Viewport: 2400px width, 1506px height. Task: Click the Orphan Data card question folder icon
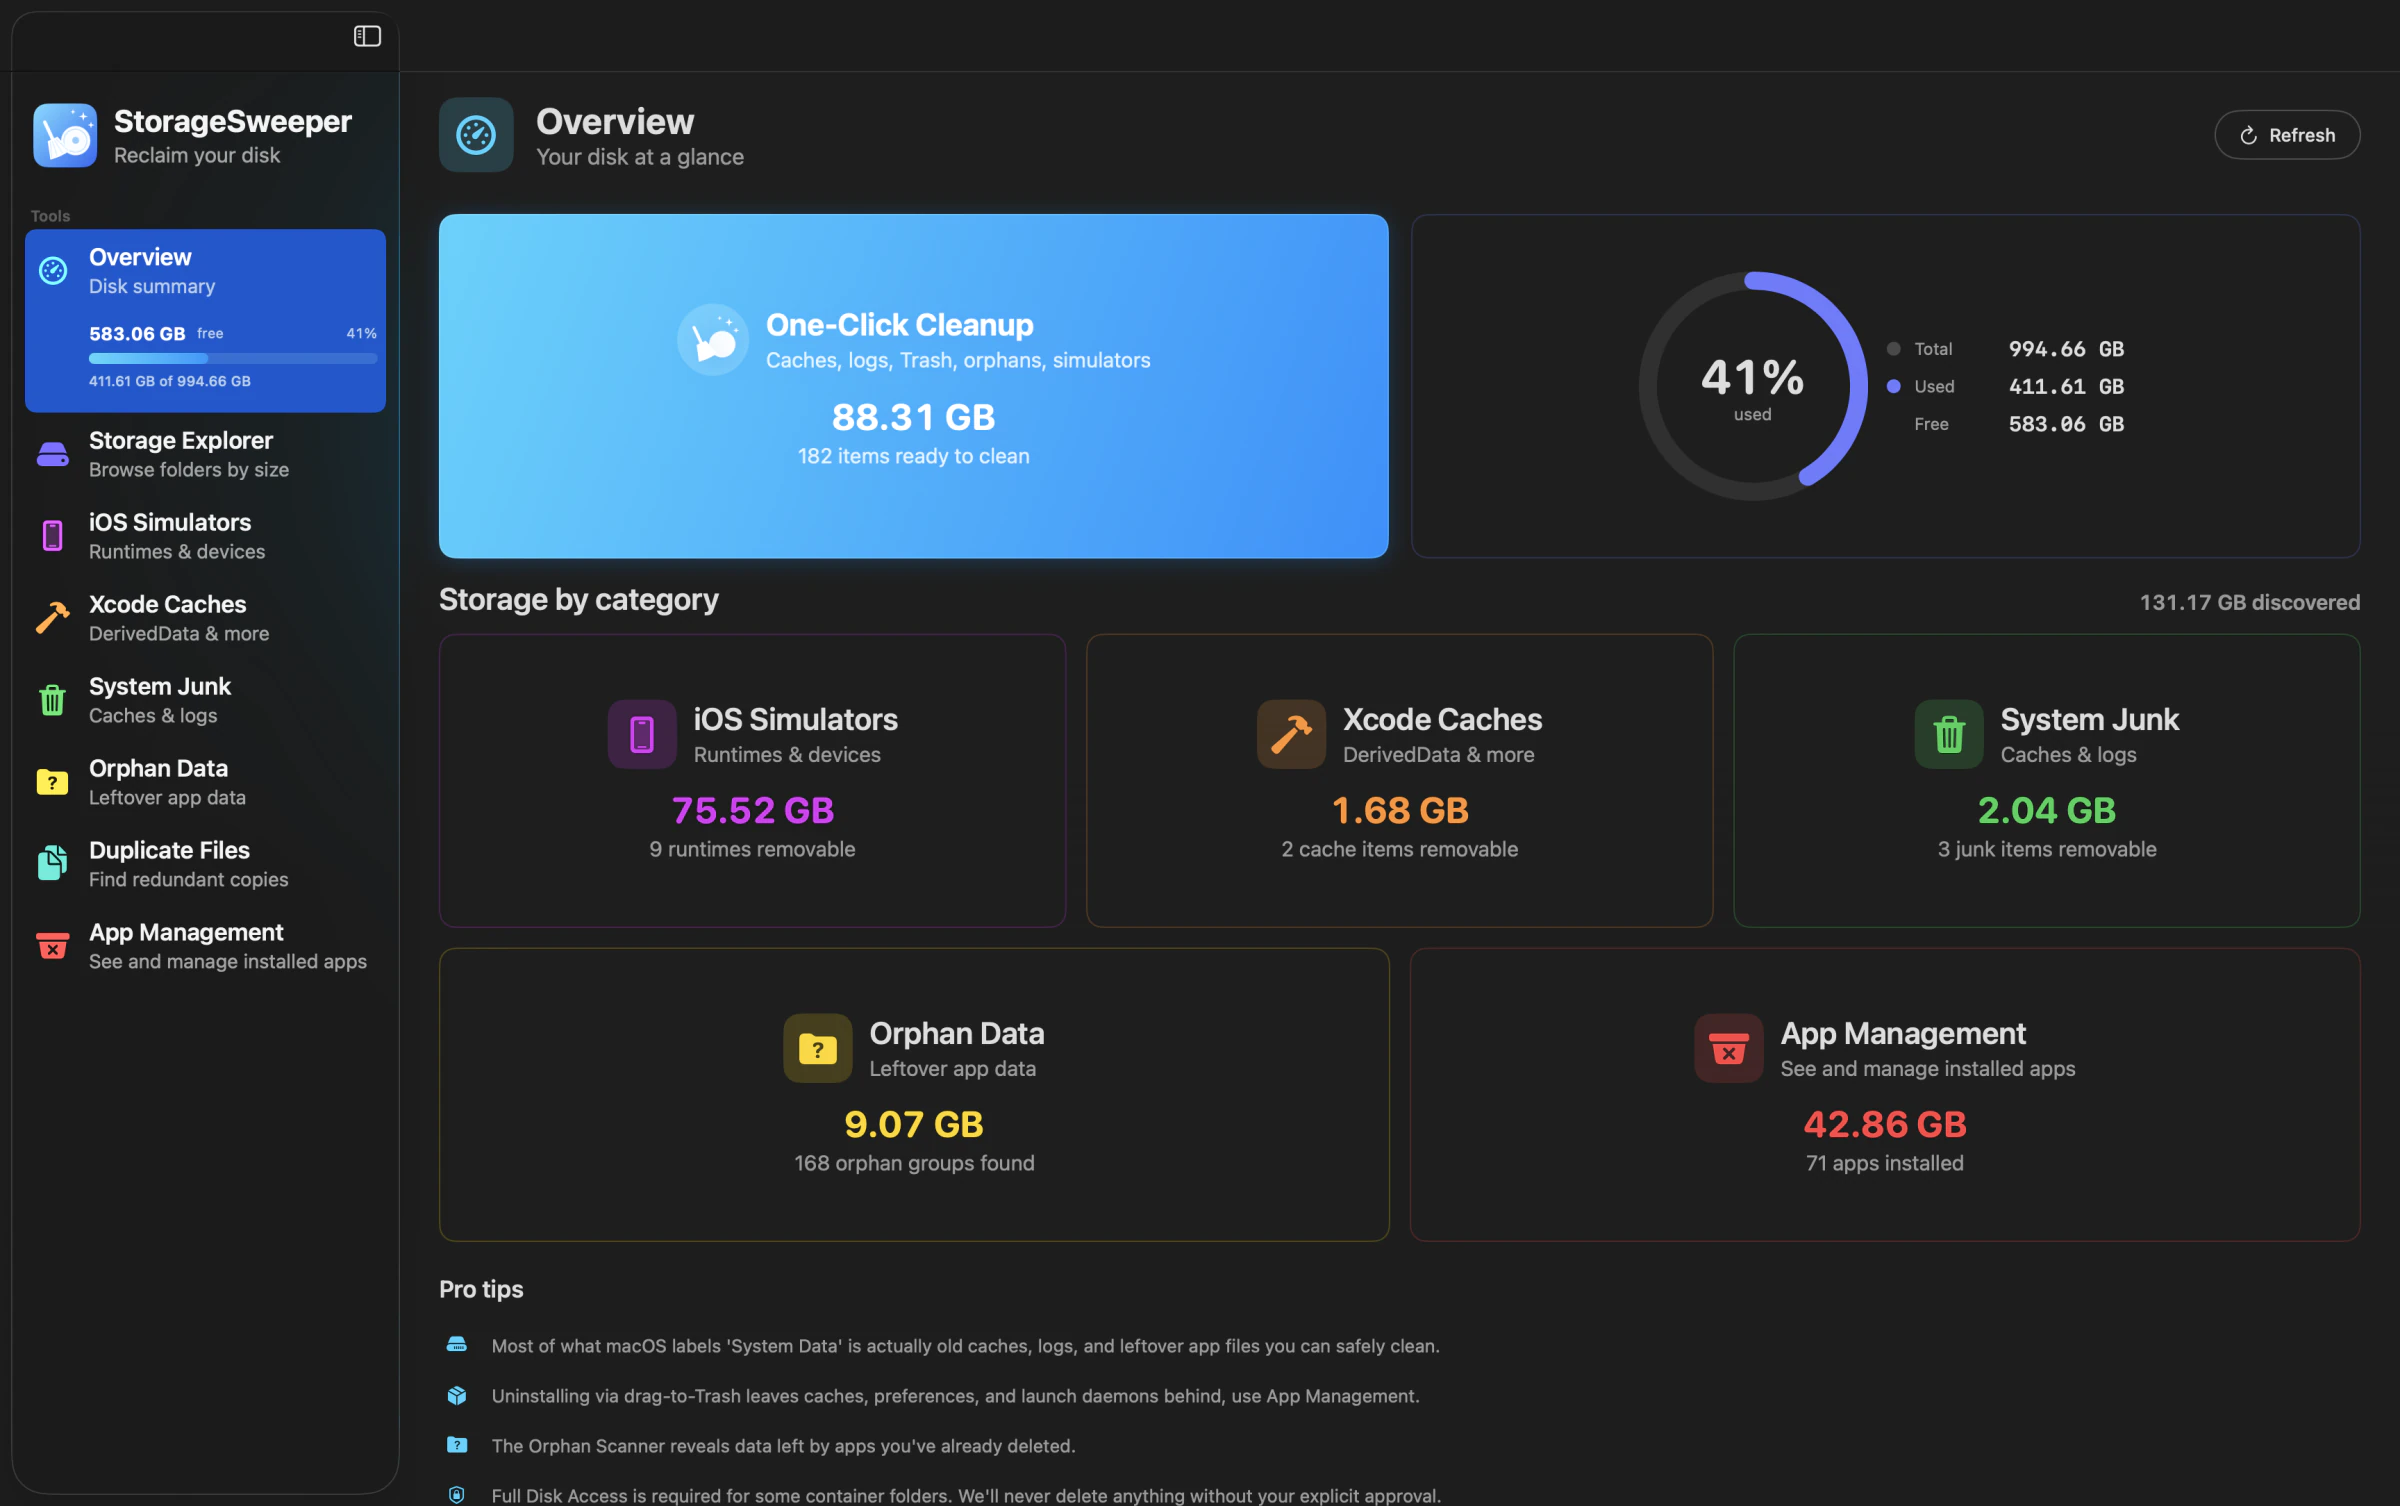(x=818, y=1048)
